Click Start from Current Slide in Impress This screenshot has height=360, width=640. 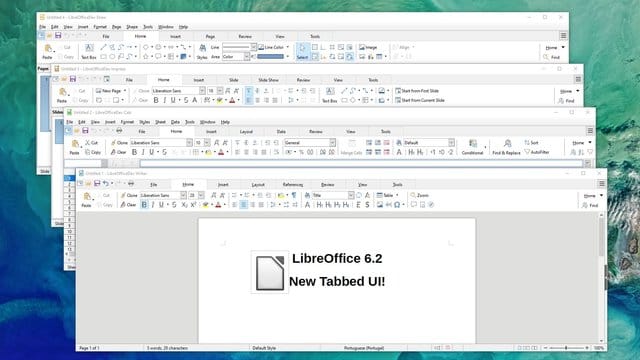[420, 100]
